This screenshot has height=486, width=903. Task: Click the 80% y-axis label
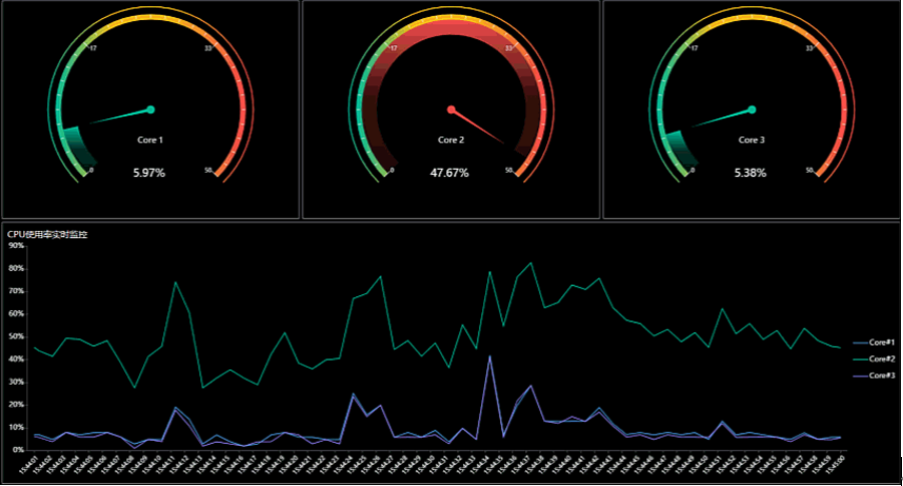pos(17,268)
